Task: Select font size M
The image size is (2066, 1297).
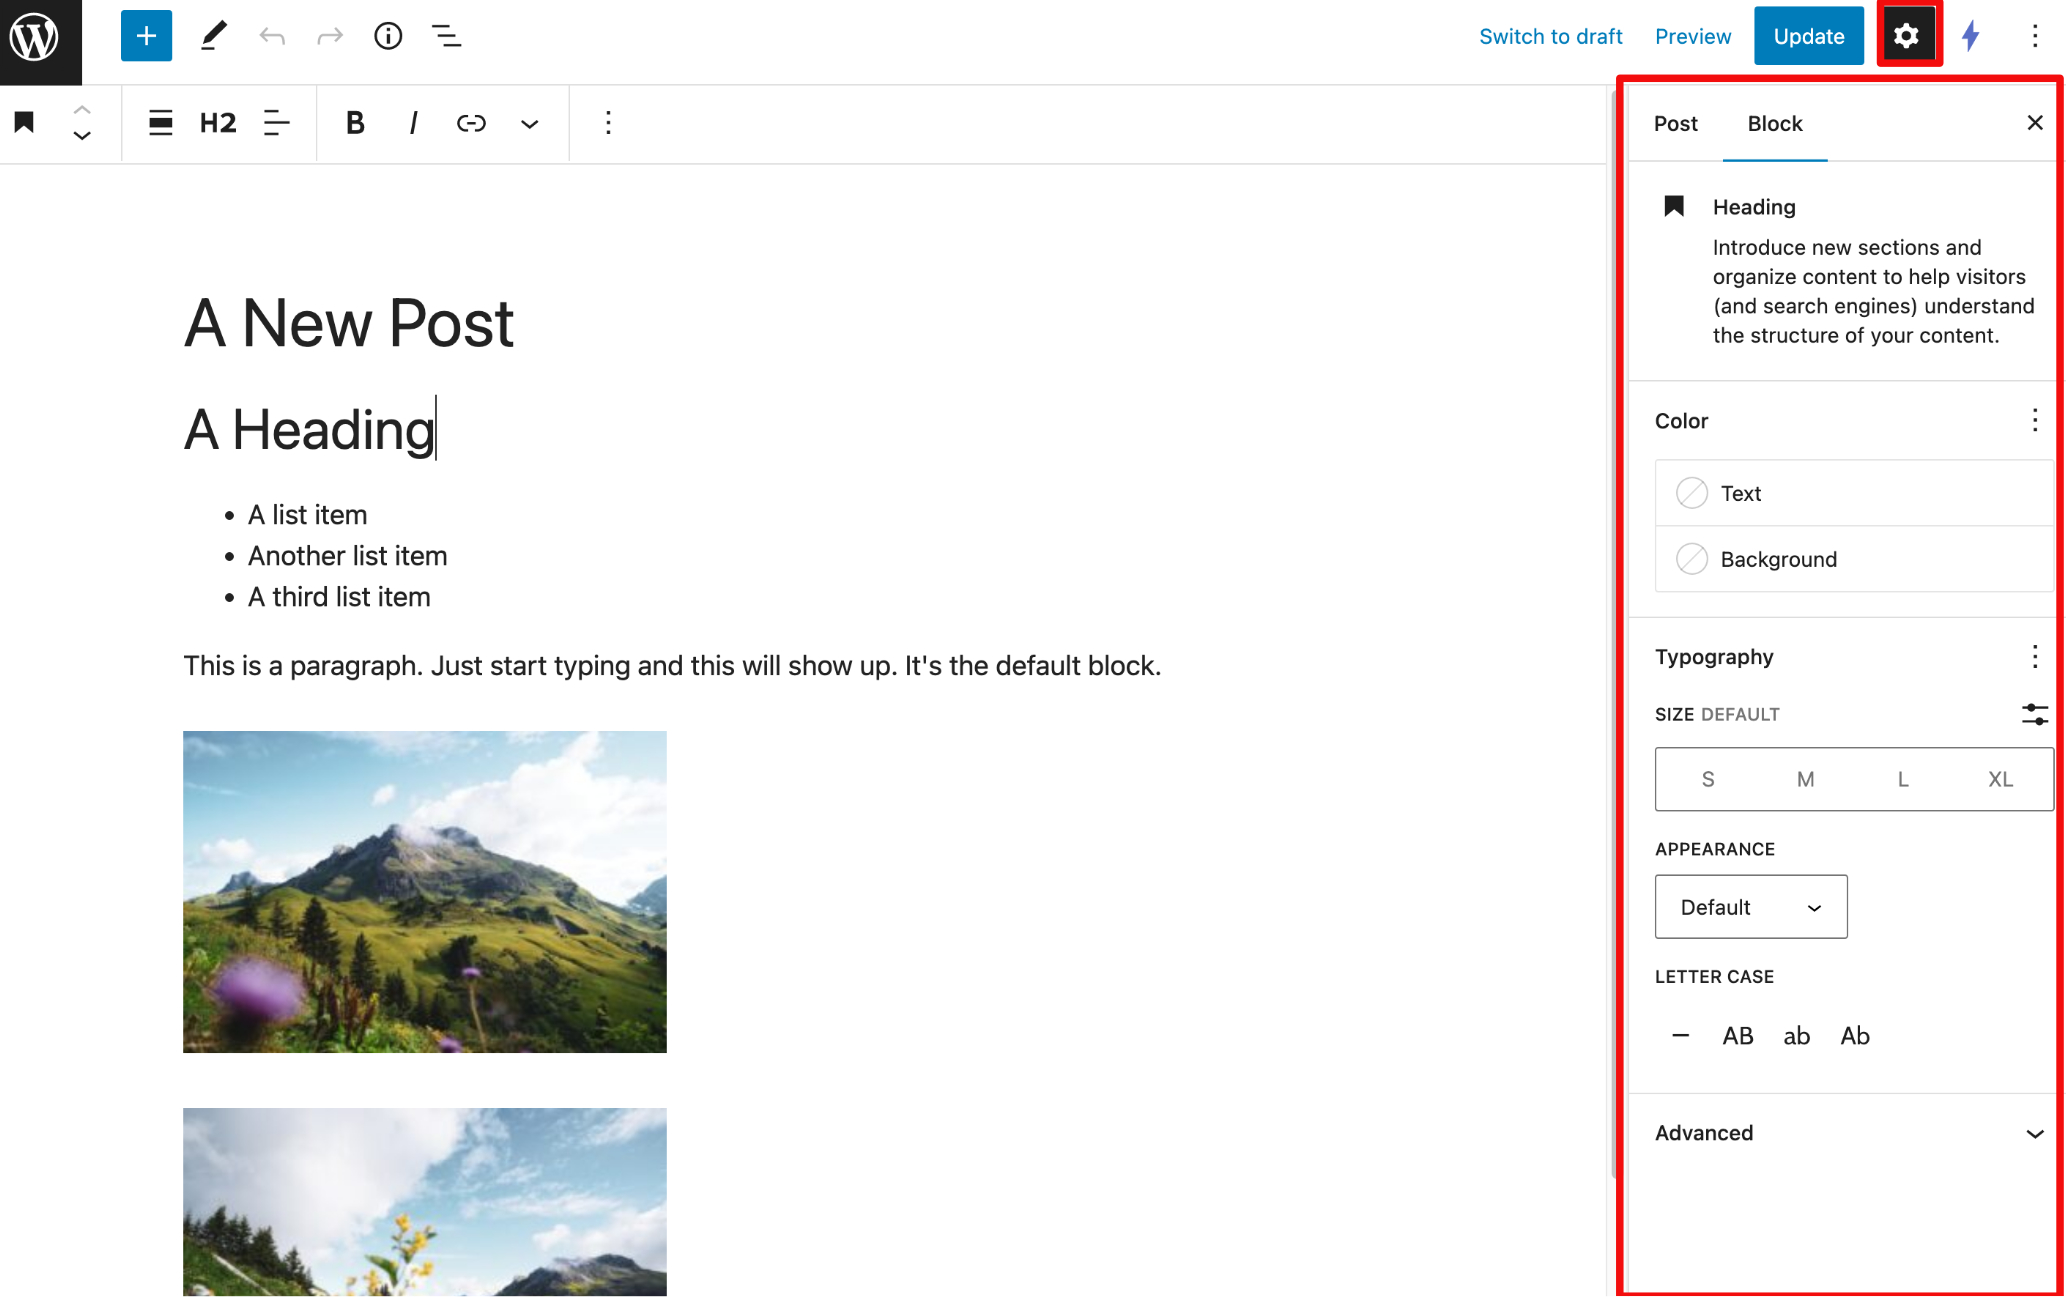Action: point(1805,779)
